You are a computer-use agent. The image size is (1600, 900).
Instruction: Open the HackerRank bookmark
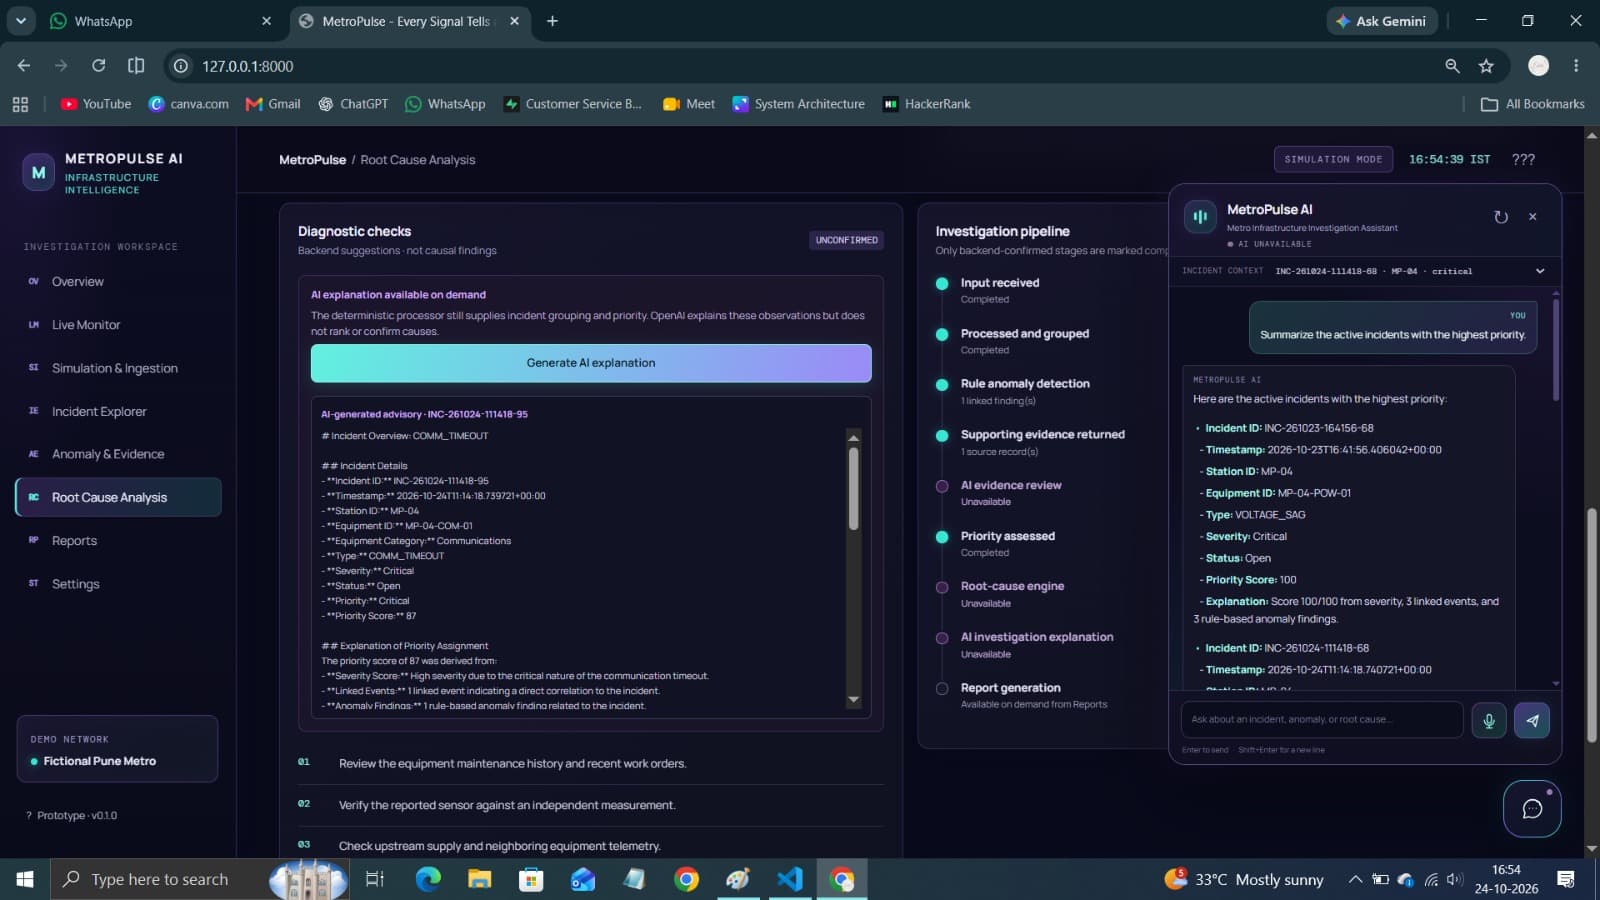926,104
